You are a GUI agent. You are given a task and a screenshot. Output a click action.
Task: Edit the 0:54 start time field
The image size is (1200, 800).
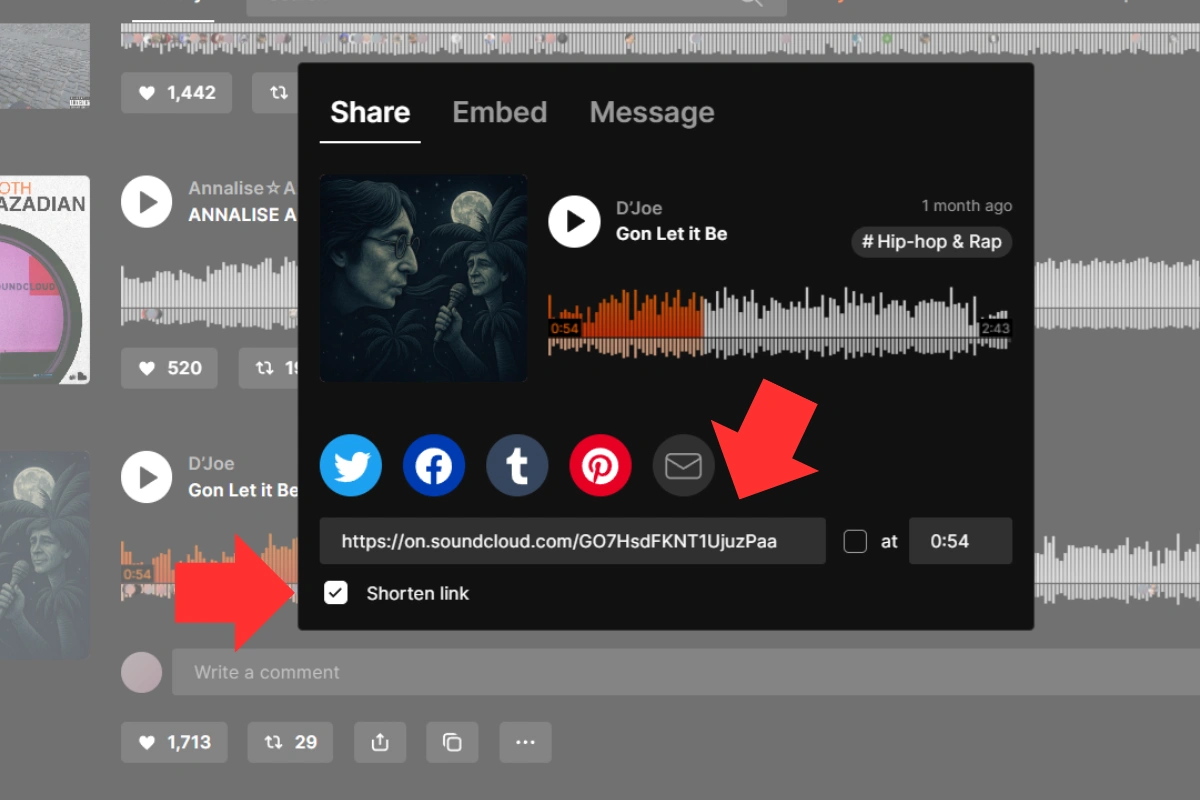[960, 541]
